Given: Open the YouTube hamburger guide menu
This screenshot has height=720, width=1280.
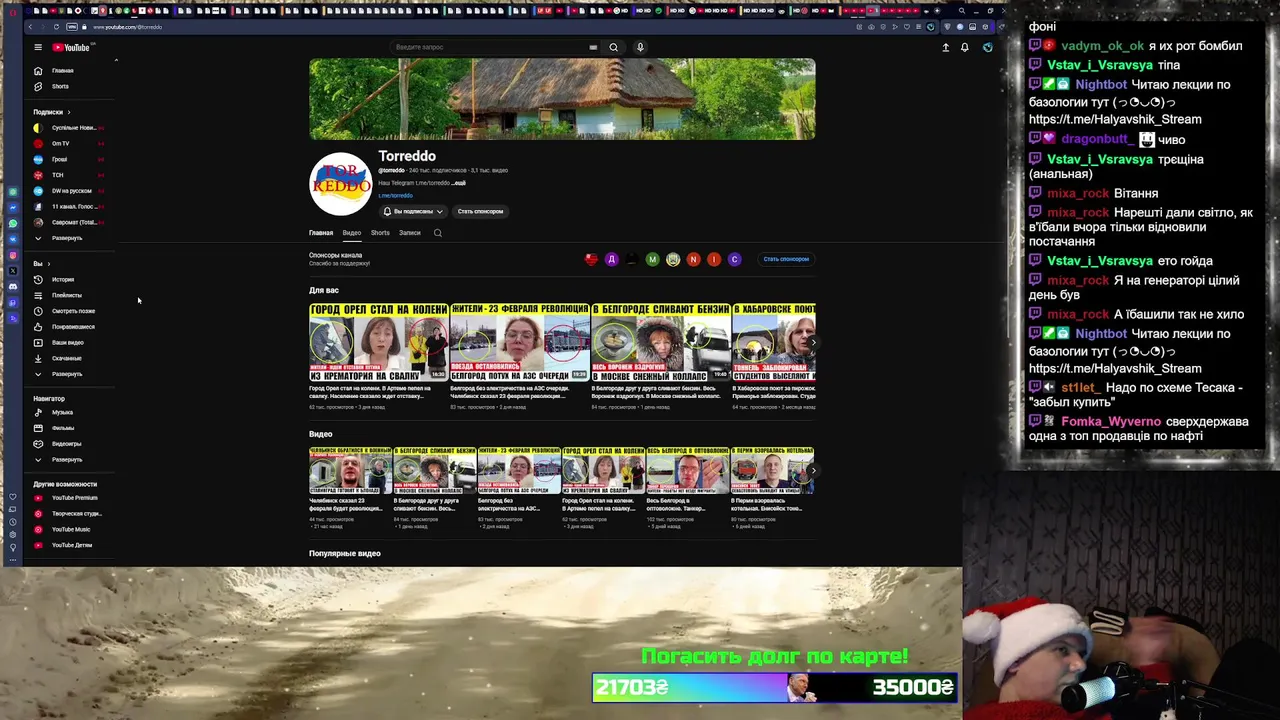Looking at the screenshot, I should pos(38,47).
